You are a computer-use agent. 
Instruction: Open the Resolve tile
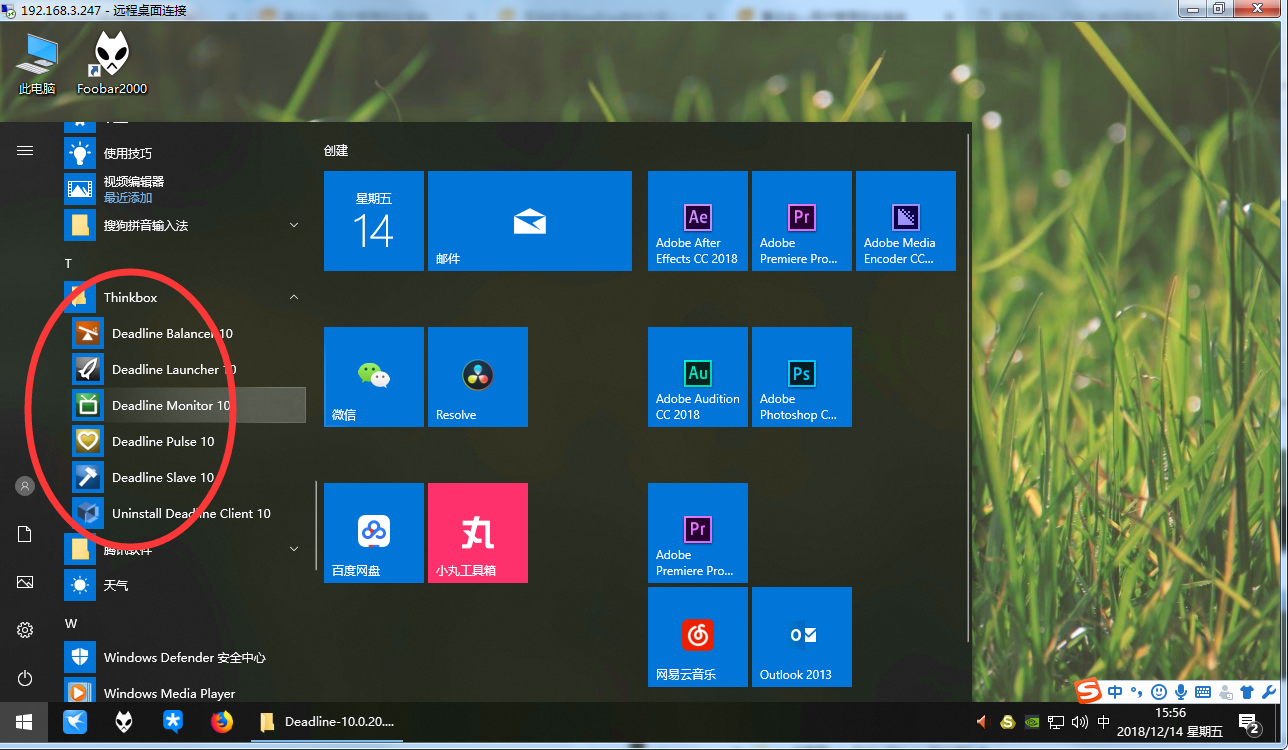coord(478,377)
